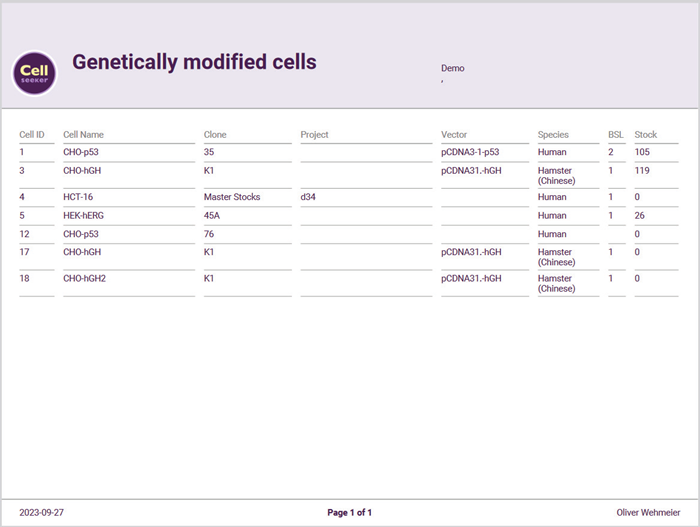This screenshot has width=700, height=527.
Task: Click the "Project" column header
Action: [314, 134]
